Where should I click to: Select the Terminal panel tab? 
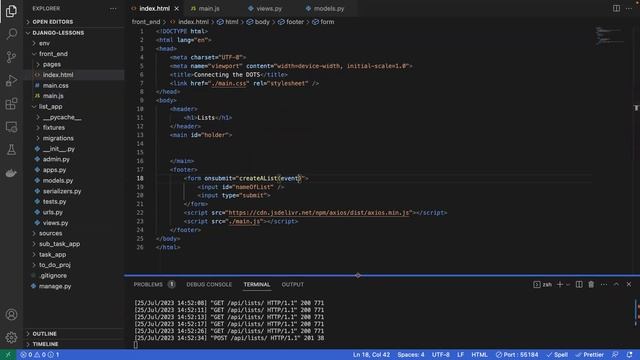point(257,284)
